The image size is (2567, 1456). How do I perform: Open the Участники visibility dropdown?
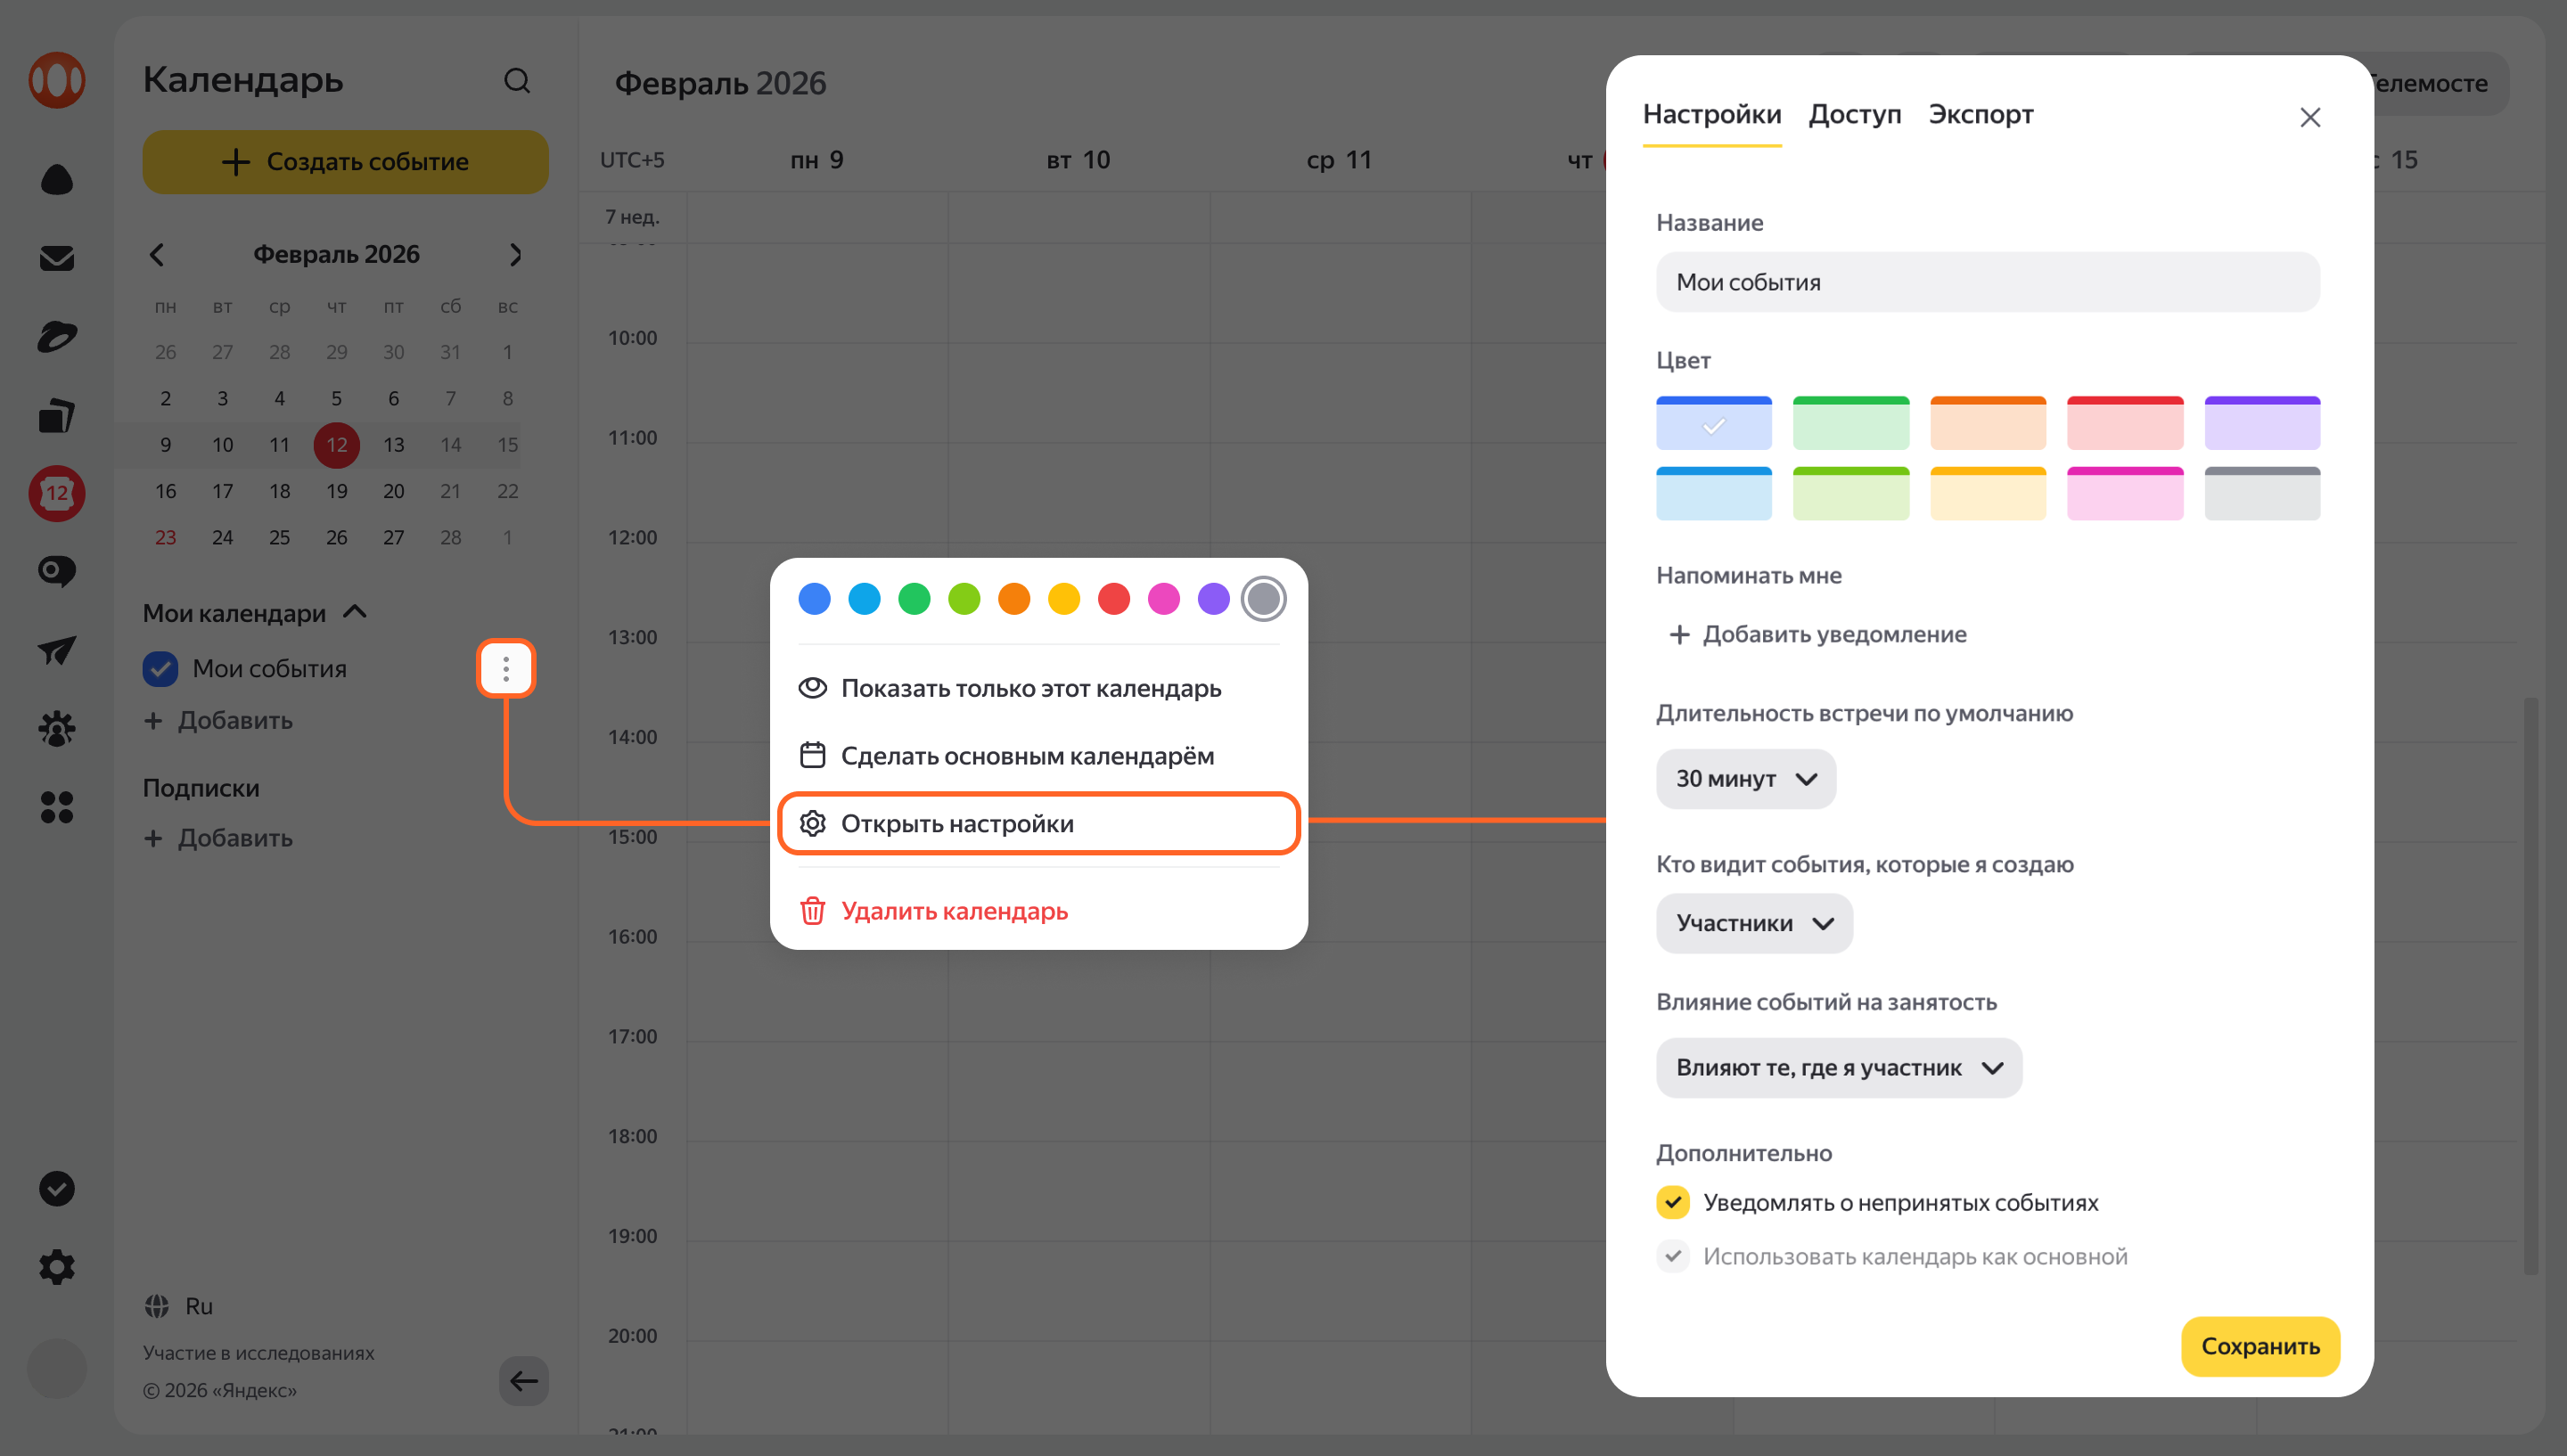(1753, 923)
